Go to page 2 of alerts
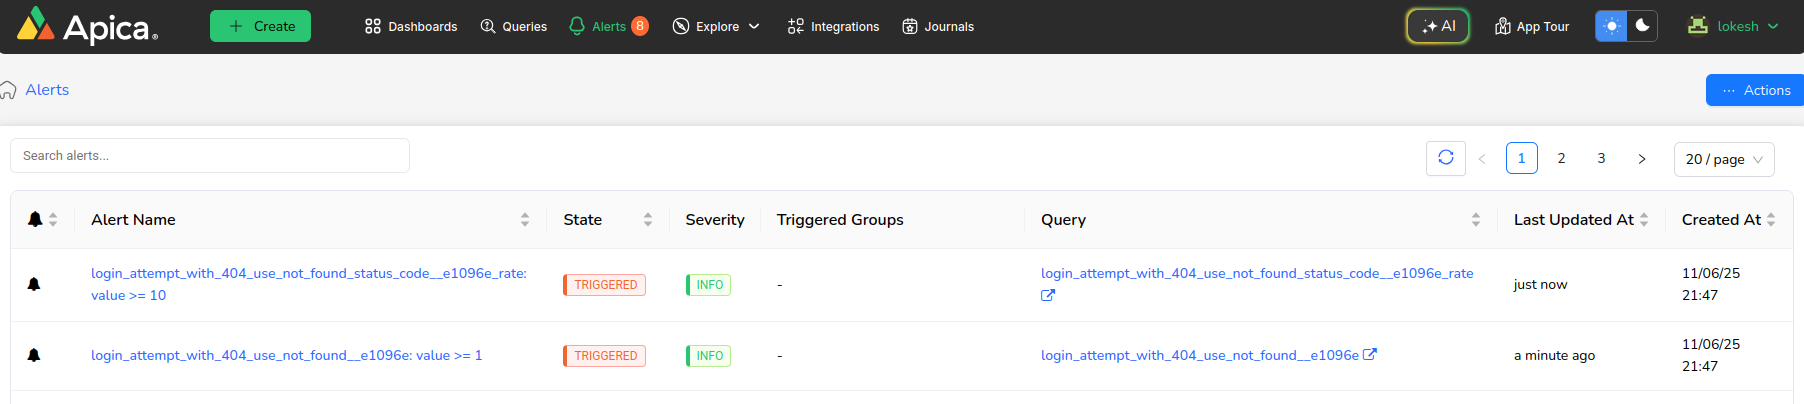Viewport: 1804px width, 404px height. [1561, 158]
